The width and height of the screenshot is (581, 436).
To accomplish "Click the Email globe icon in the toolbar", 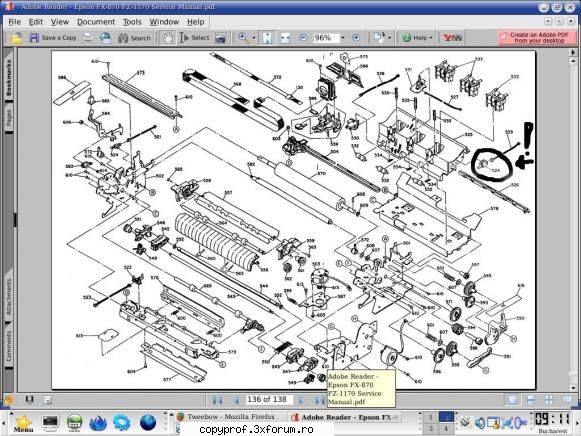I will (106, 38).
